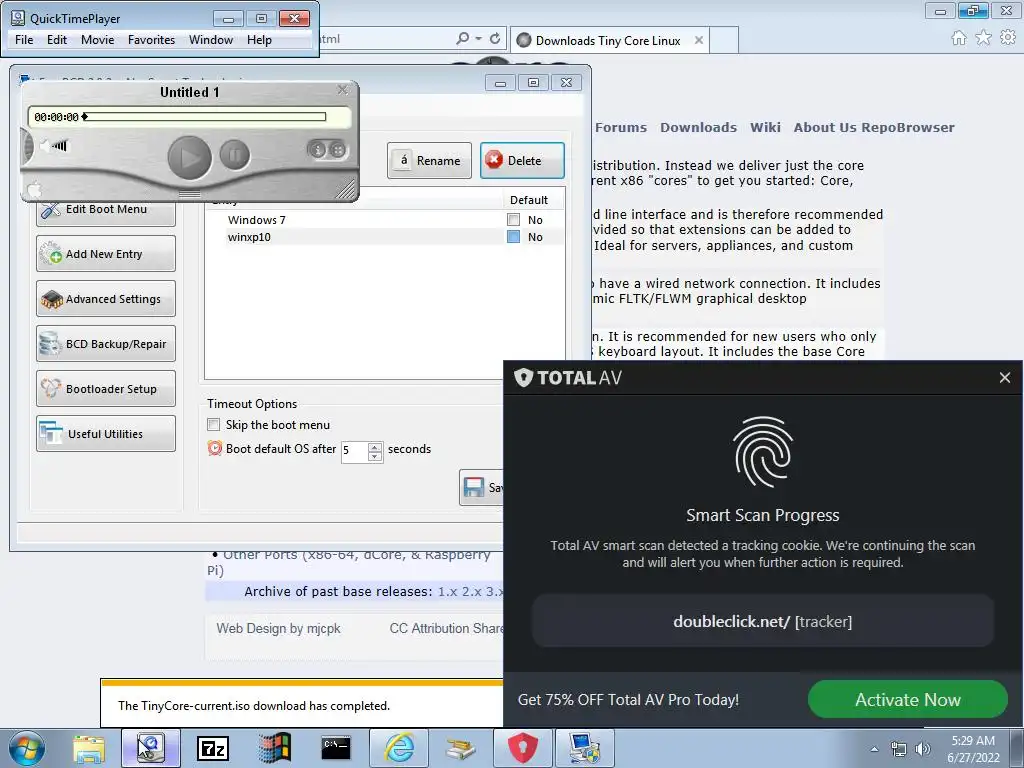This screenshot has width=1024, height=768.
Task: Open Bootloader Setup in EasyBCD
Action: coord(106,389)
